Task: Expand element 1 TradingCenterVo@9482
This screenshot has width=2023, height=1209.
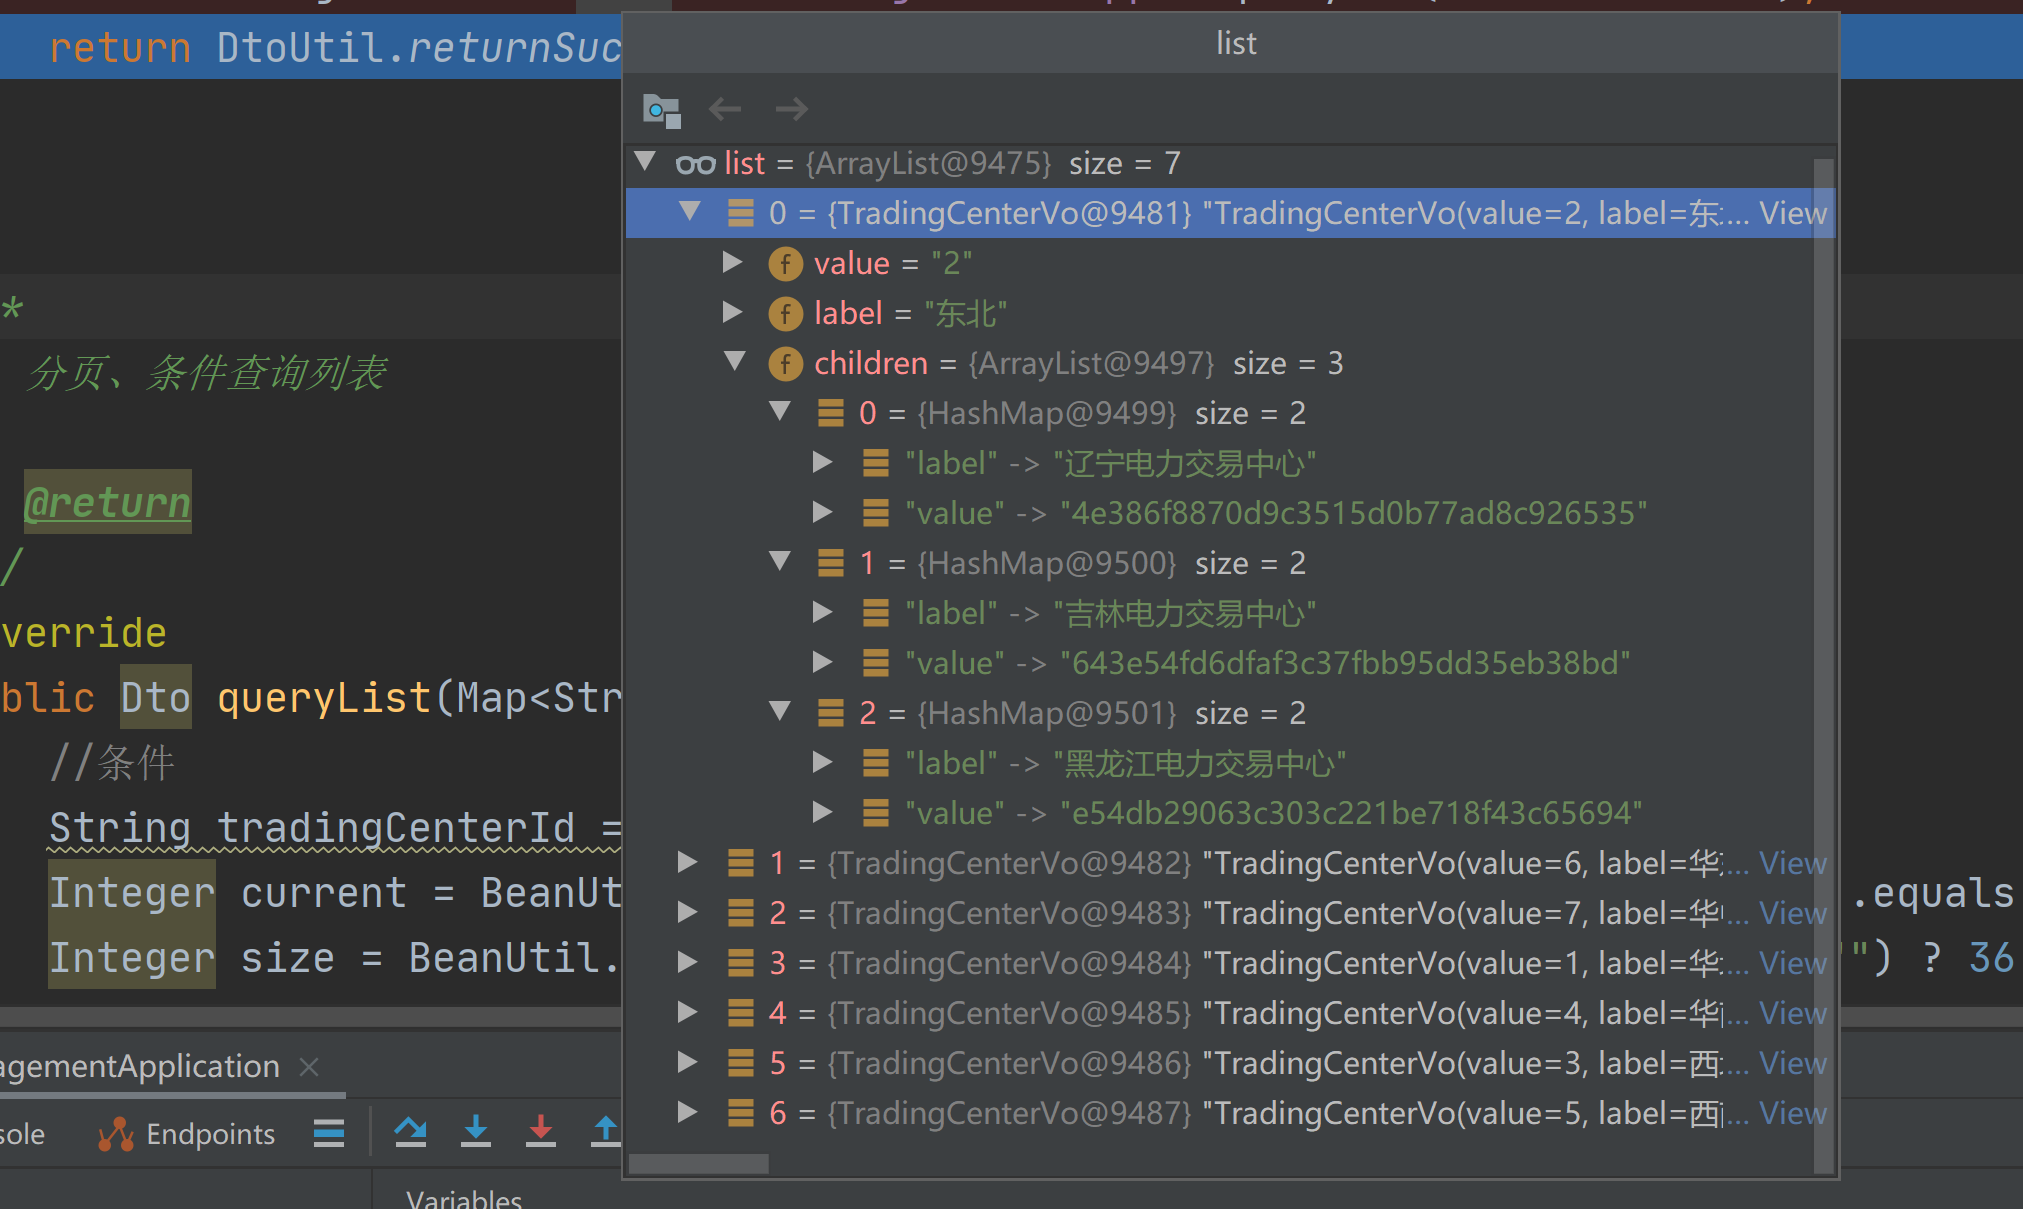Action: coord(688,862)
